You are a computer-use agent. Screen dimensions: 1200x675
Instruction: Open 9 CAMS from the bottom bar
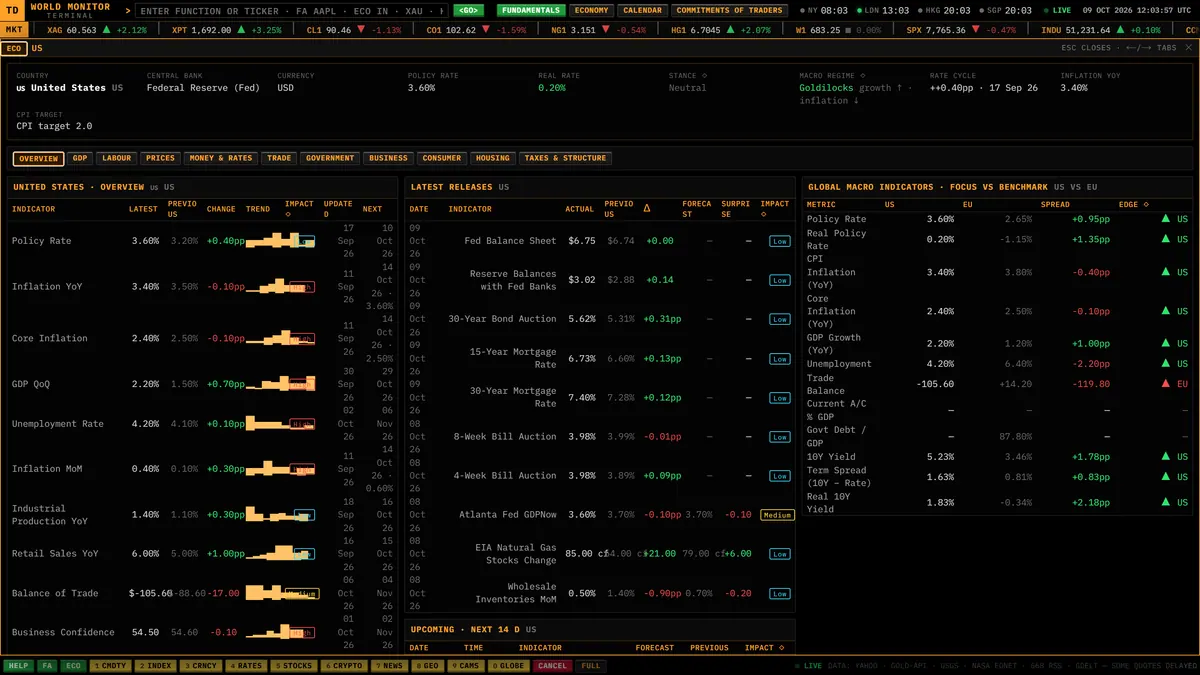(x=467, y=665)
